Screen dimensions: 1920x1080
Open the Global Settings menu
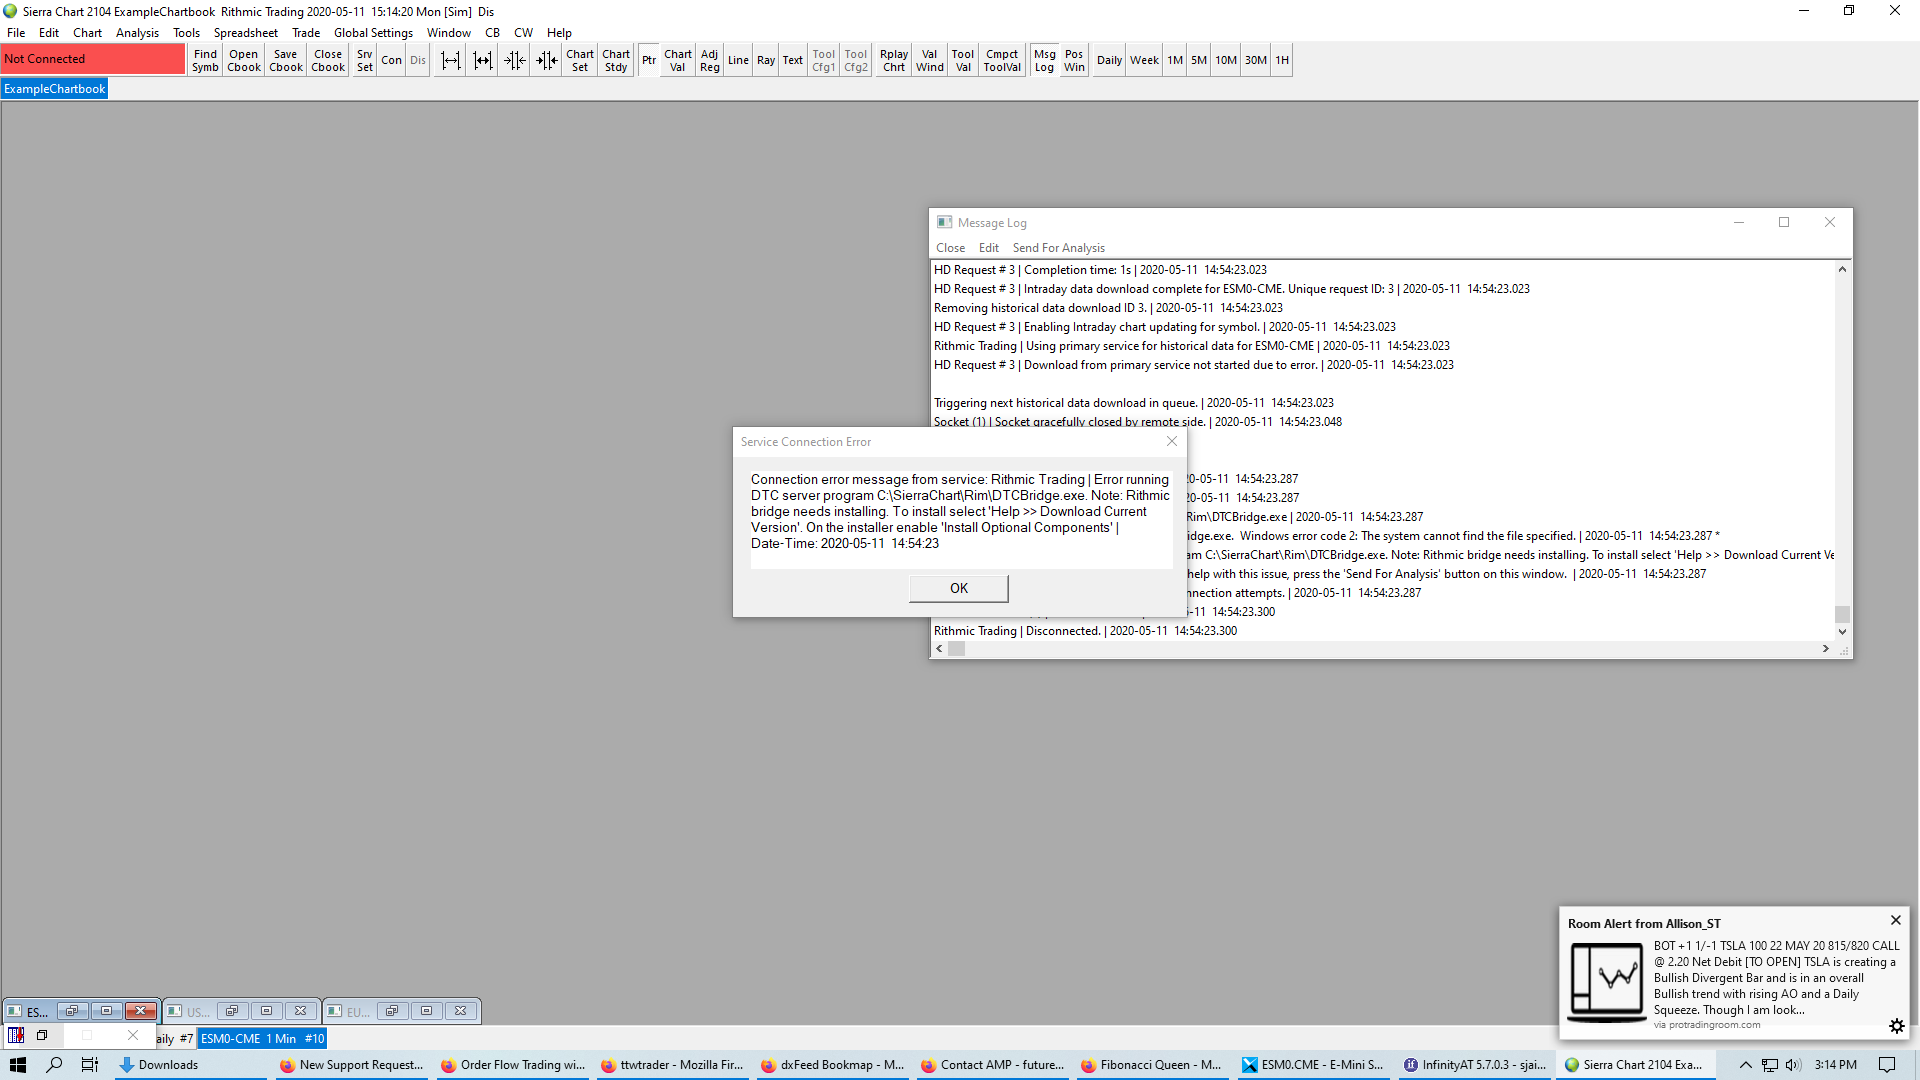click(x=373, y=33)
